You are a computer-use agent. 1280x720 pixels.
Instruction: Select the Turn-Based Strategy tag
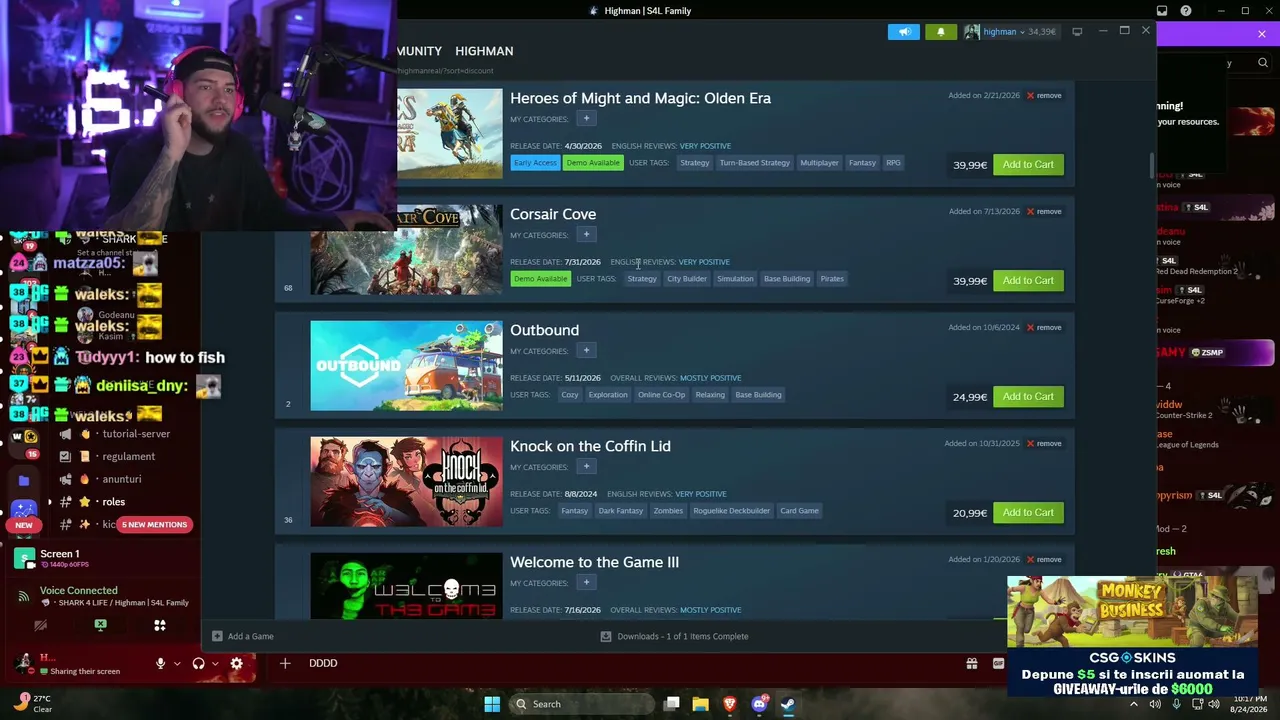coord(755,163)
